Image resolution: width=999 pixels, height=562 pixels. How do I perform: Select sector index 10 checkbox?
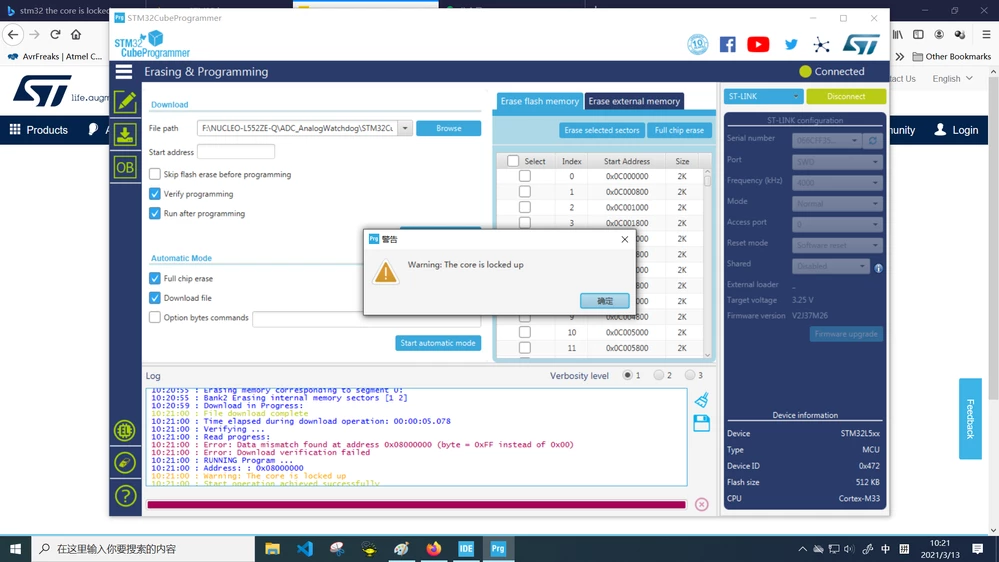point(524,332)
